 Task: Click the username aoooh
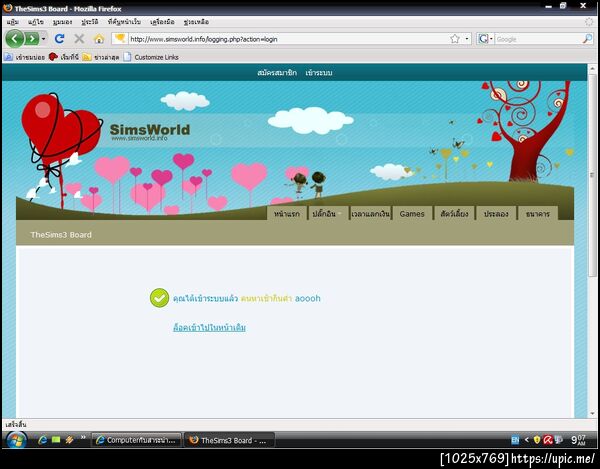pyautogui.click(x=308, y=298)
